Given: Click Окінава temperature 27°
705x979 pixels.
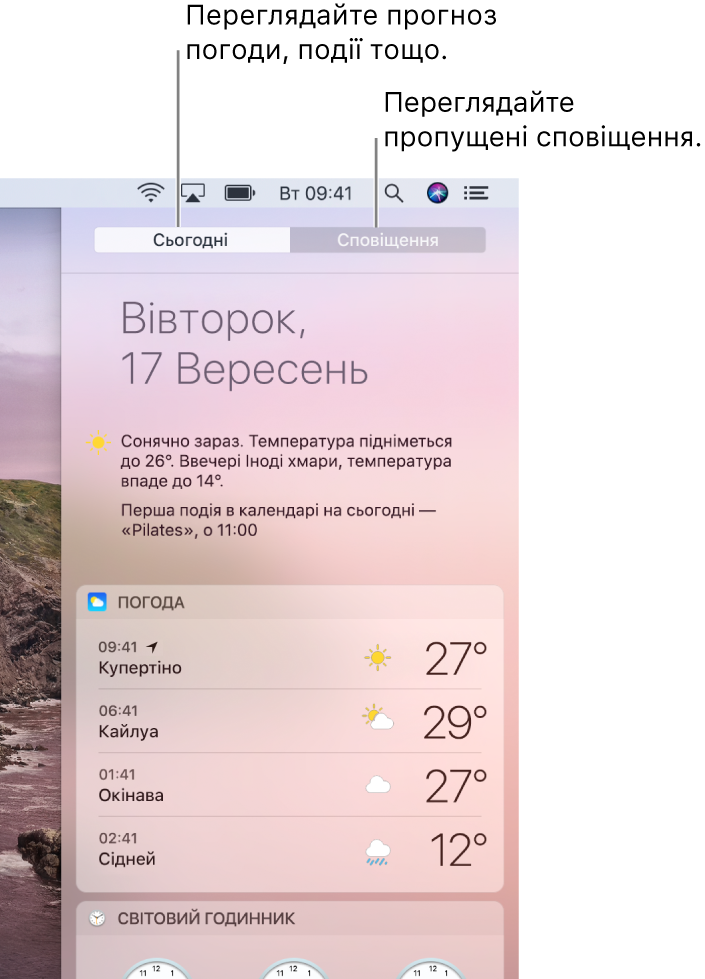Looking at the screenshot, I should 456,786.
